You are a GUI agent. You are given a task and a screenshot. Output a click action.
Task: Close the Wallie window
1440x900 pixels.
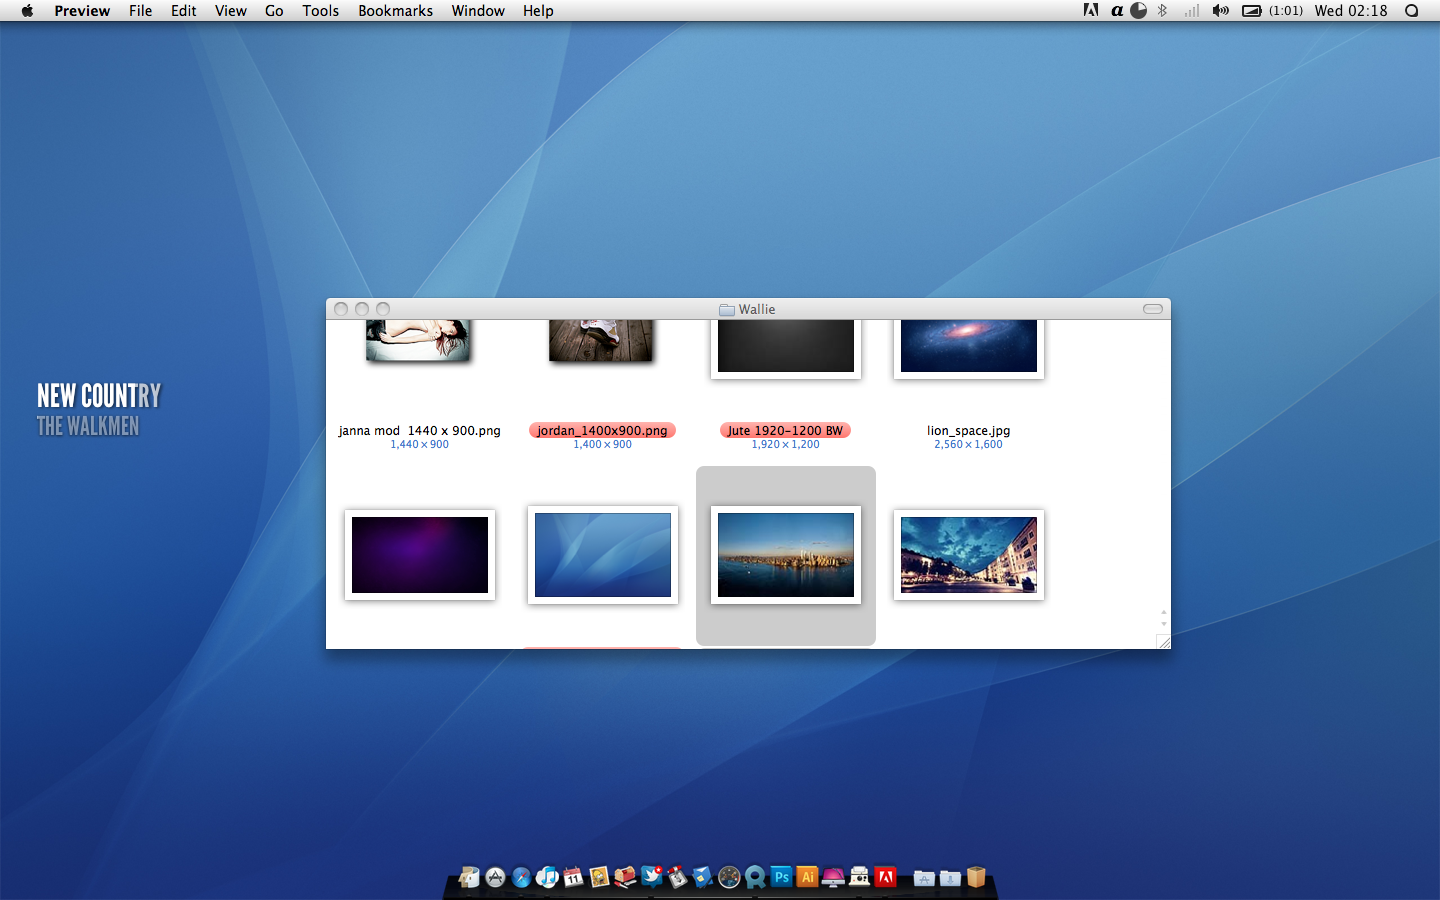click(x=341, y=309)
